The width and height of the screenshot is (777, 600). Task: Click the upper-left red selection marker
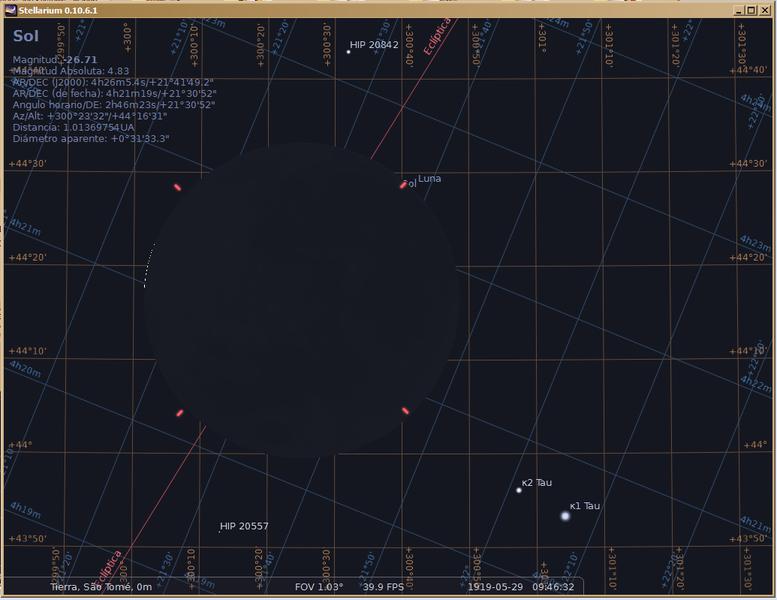point(177,187)
